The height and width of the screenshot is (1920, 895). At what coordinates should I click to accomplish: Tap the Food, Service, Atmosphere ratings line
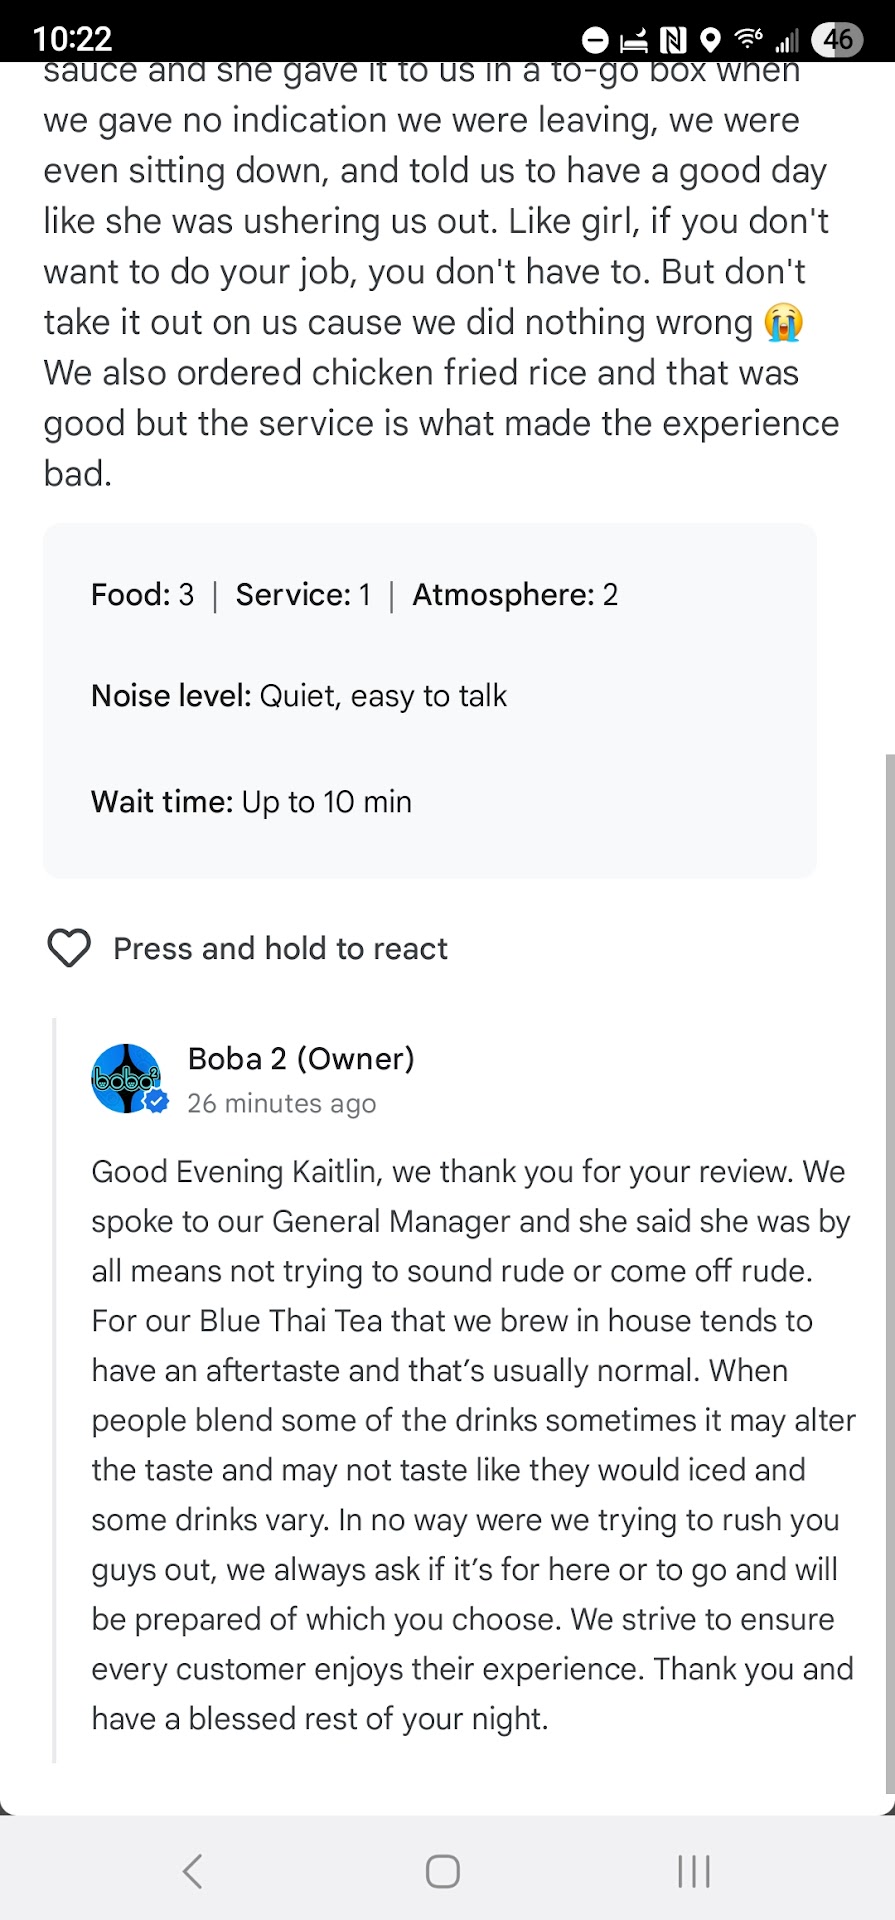[x=355, y=595]
